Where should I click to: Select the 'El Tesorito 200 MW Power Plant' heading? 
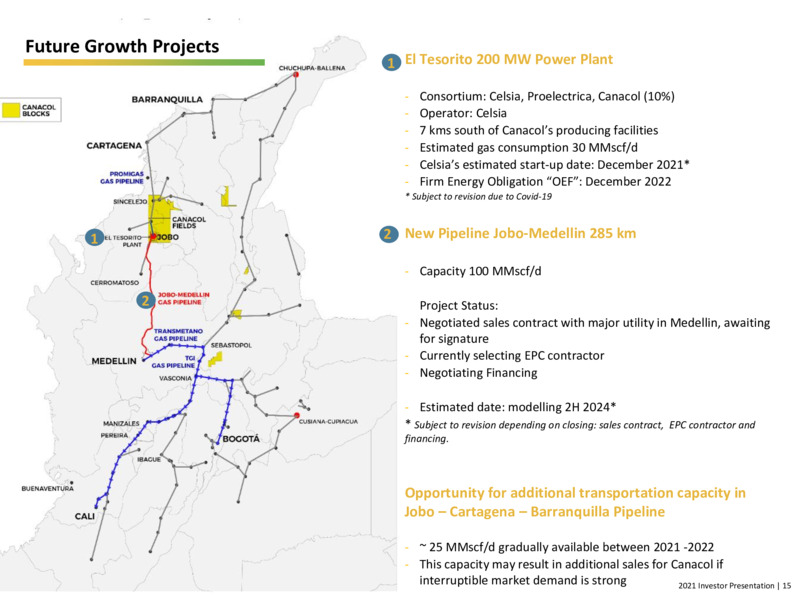pyautogui.click(x=509, y=60)
